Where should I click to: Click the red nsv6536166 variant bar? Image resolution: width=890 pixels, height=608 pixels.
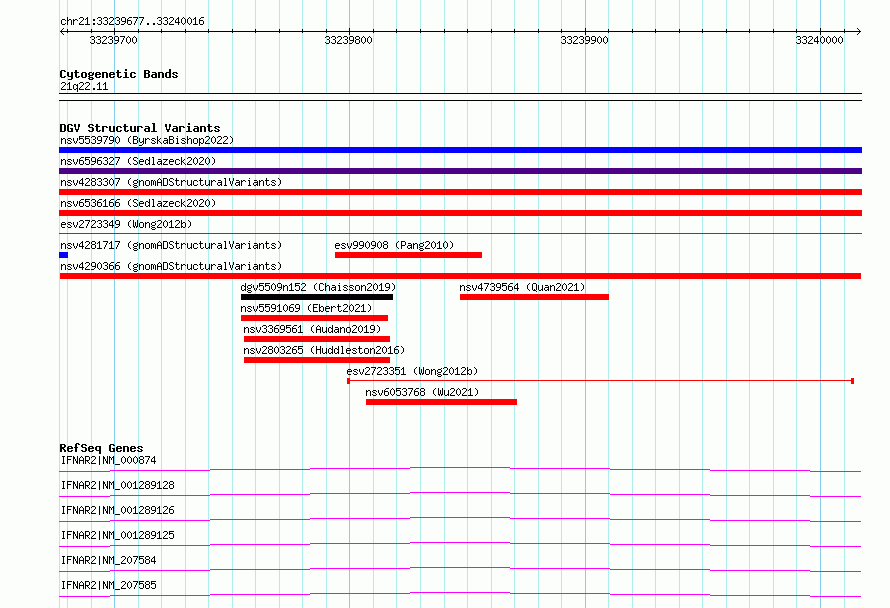click(x=460, y=213)
